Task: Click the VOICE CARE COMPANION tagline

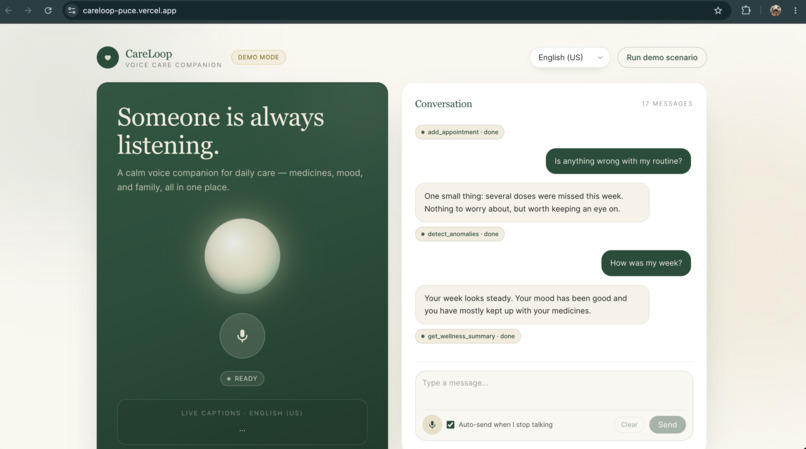Action: 174,65
